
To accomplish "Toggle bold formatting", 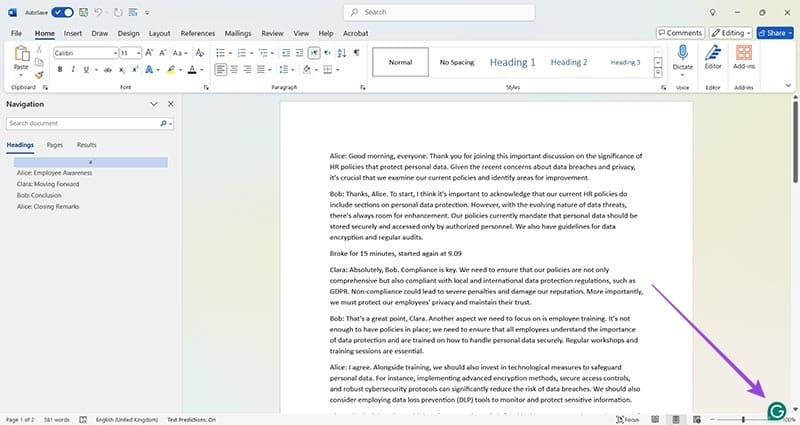I will tap(60, 70).
